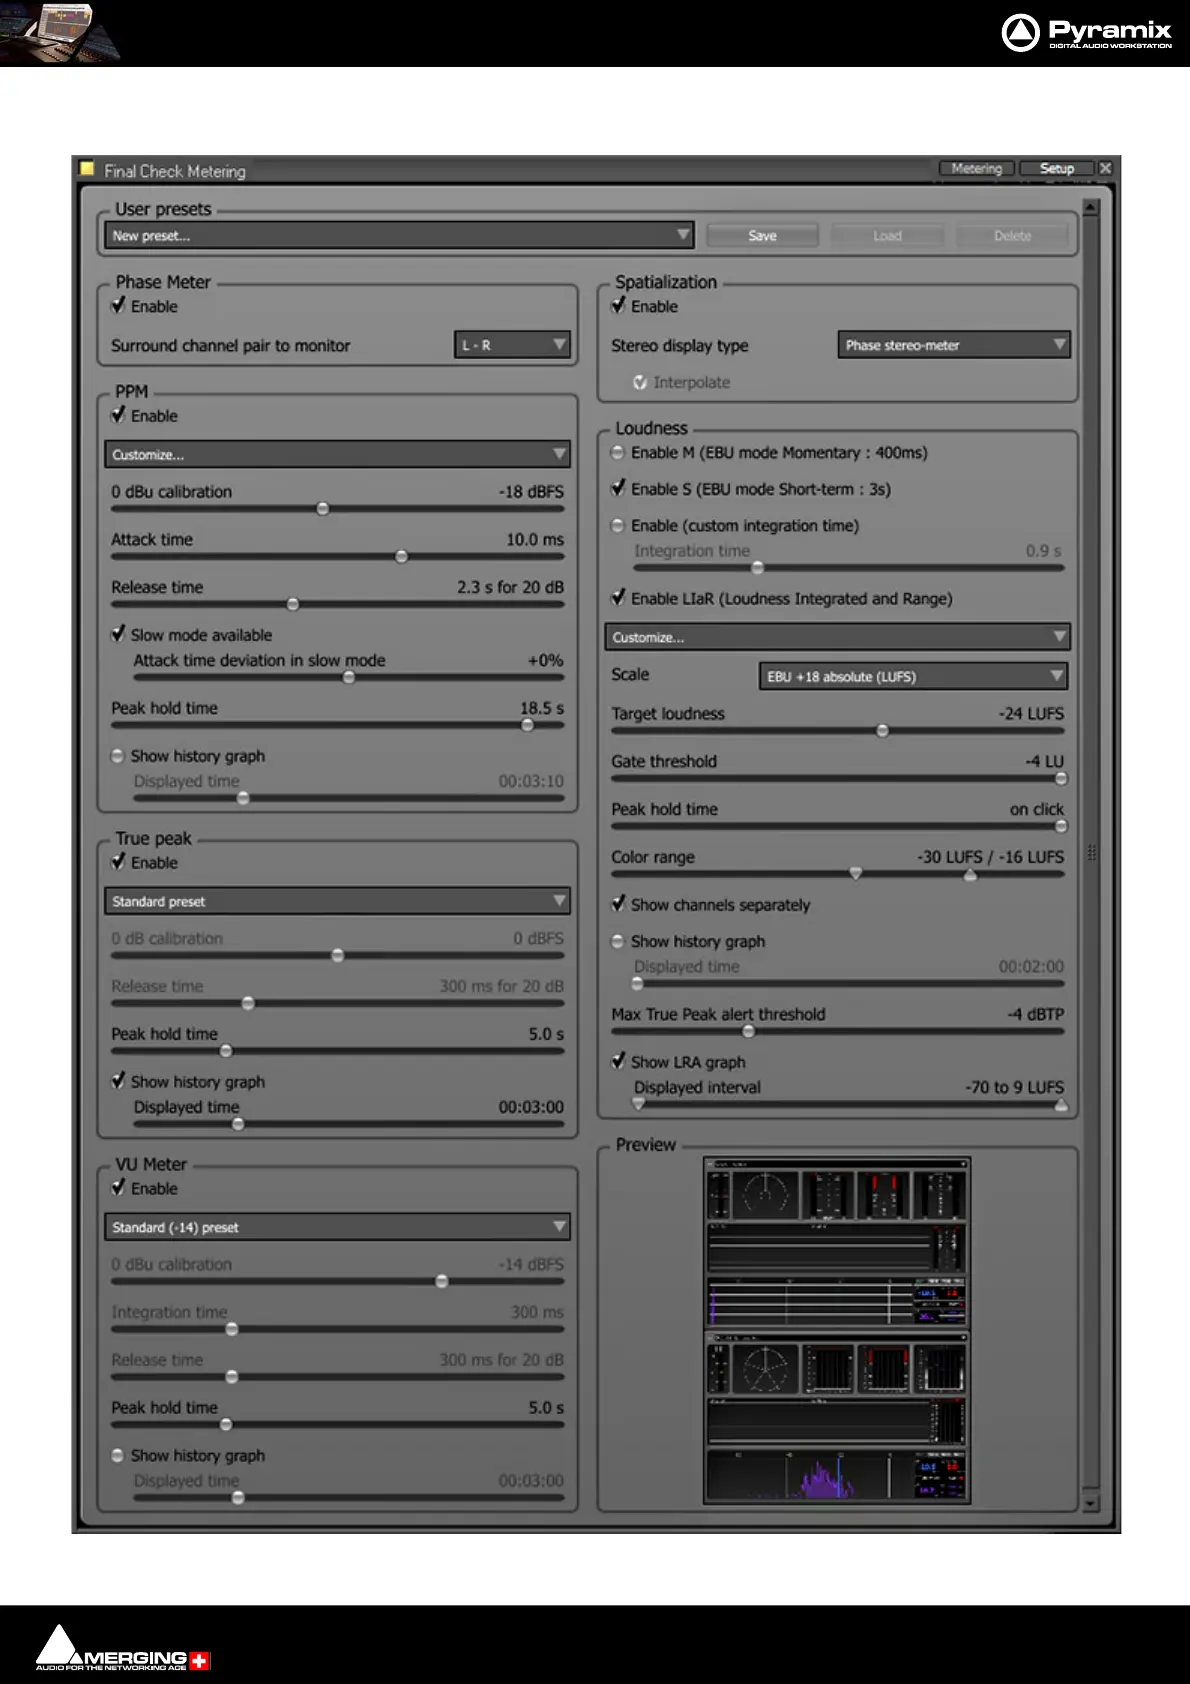Adjust True peak 0 dB calibration slider

coord(338,956)
